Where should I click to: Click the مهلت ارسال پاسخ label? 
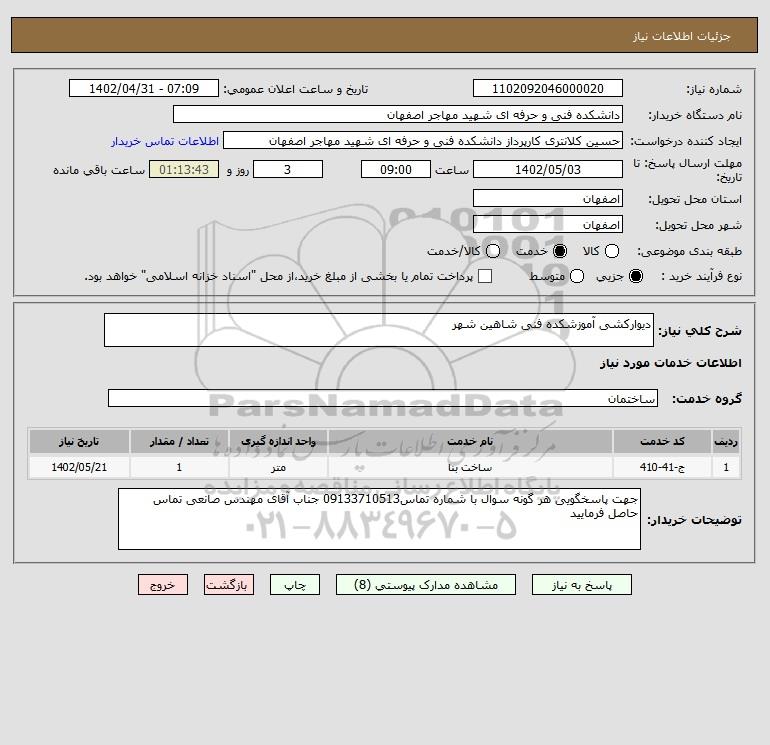pyautogui.click(x=688, y=170)
